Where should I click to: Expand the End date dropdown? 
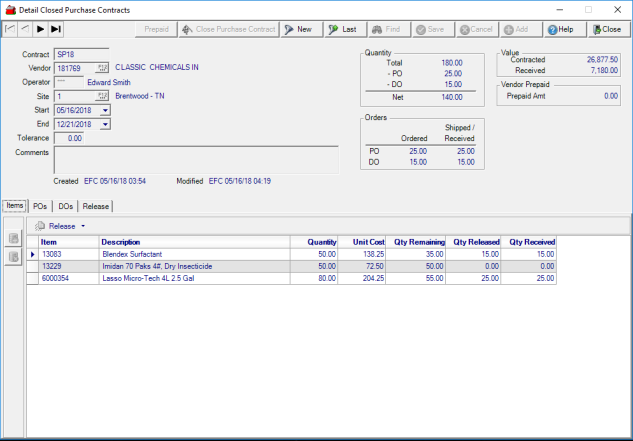pos(105,124)
